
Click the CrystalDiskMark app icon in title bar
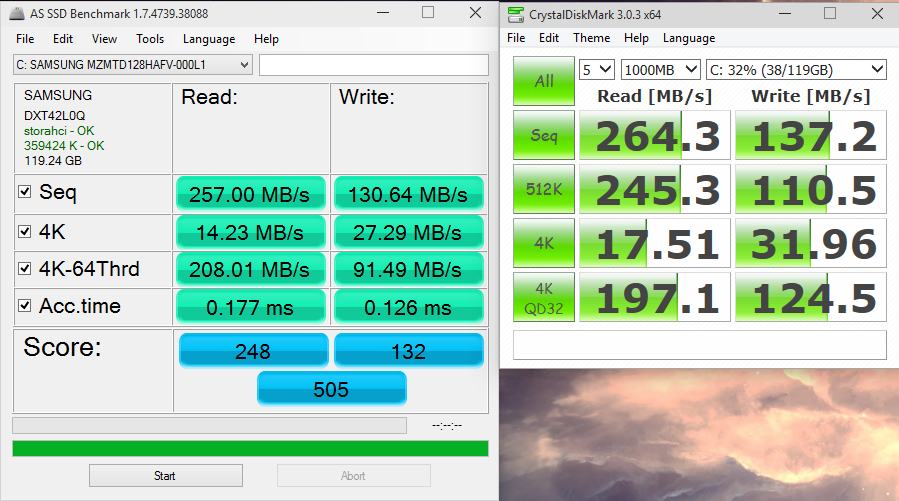(x=516, y=14)
